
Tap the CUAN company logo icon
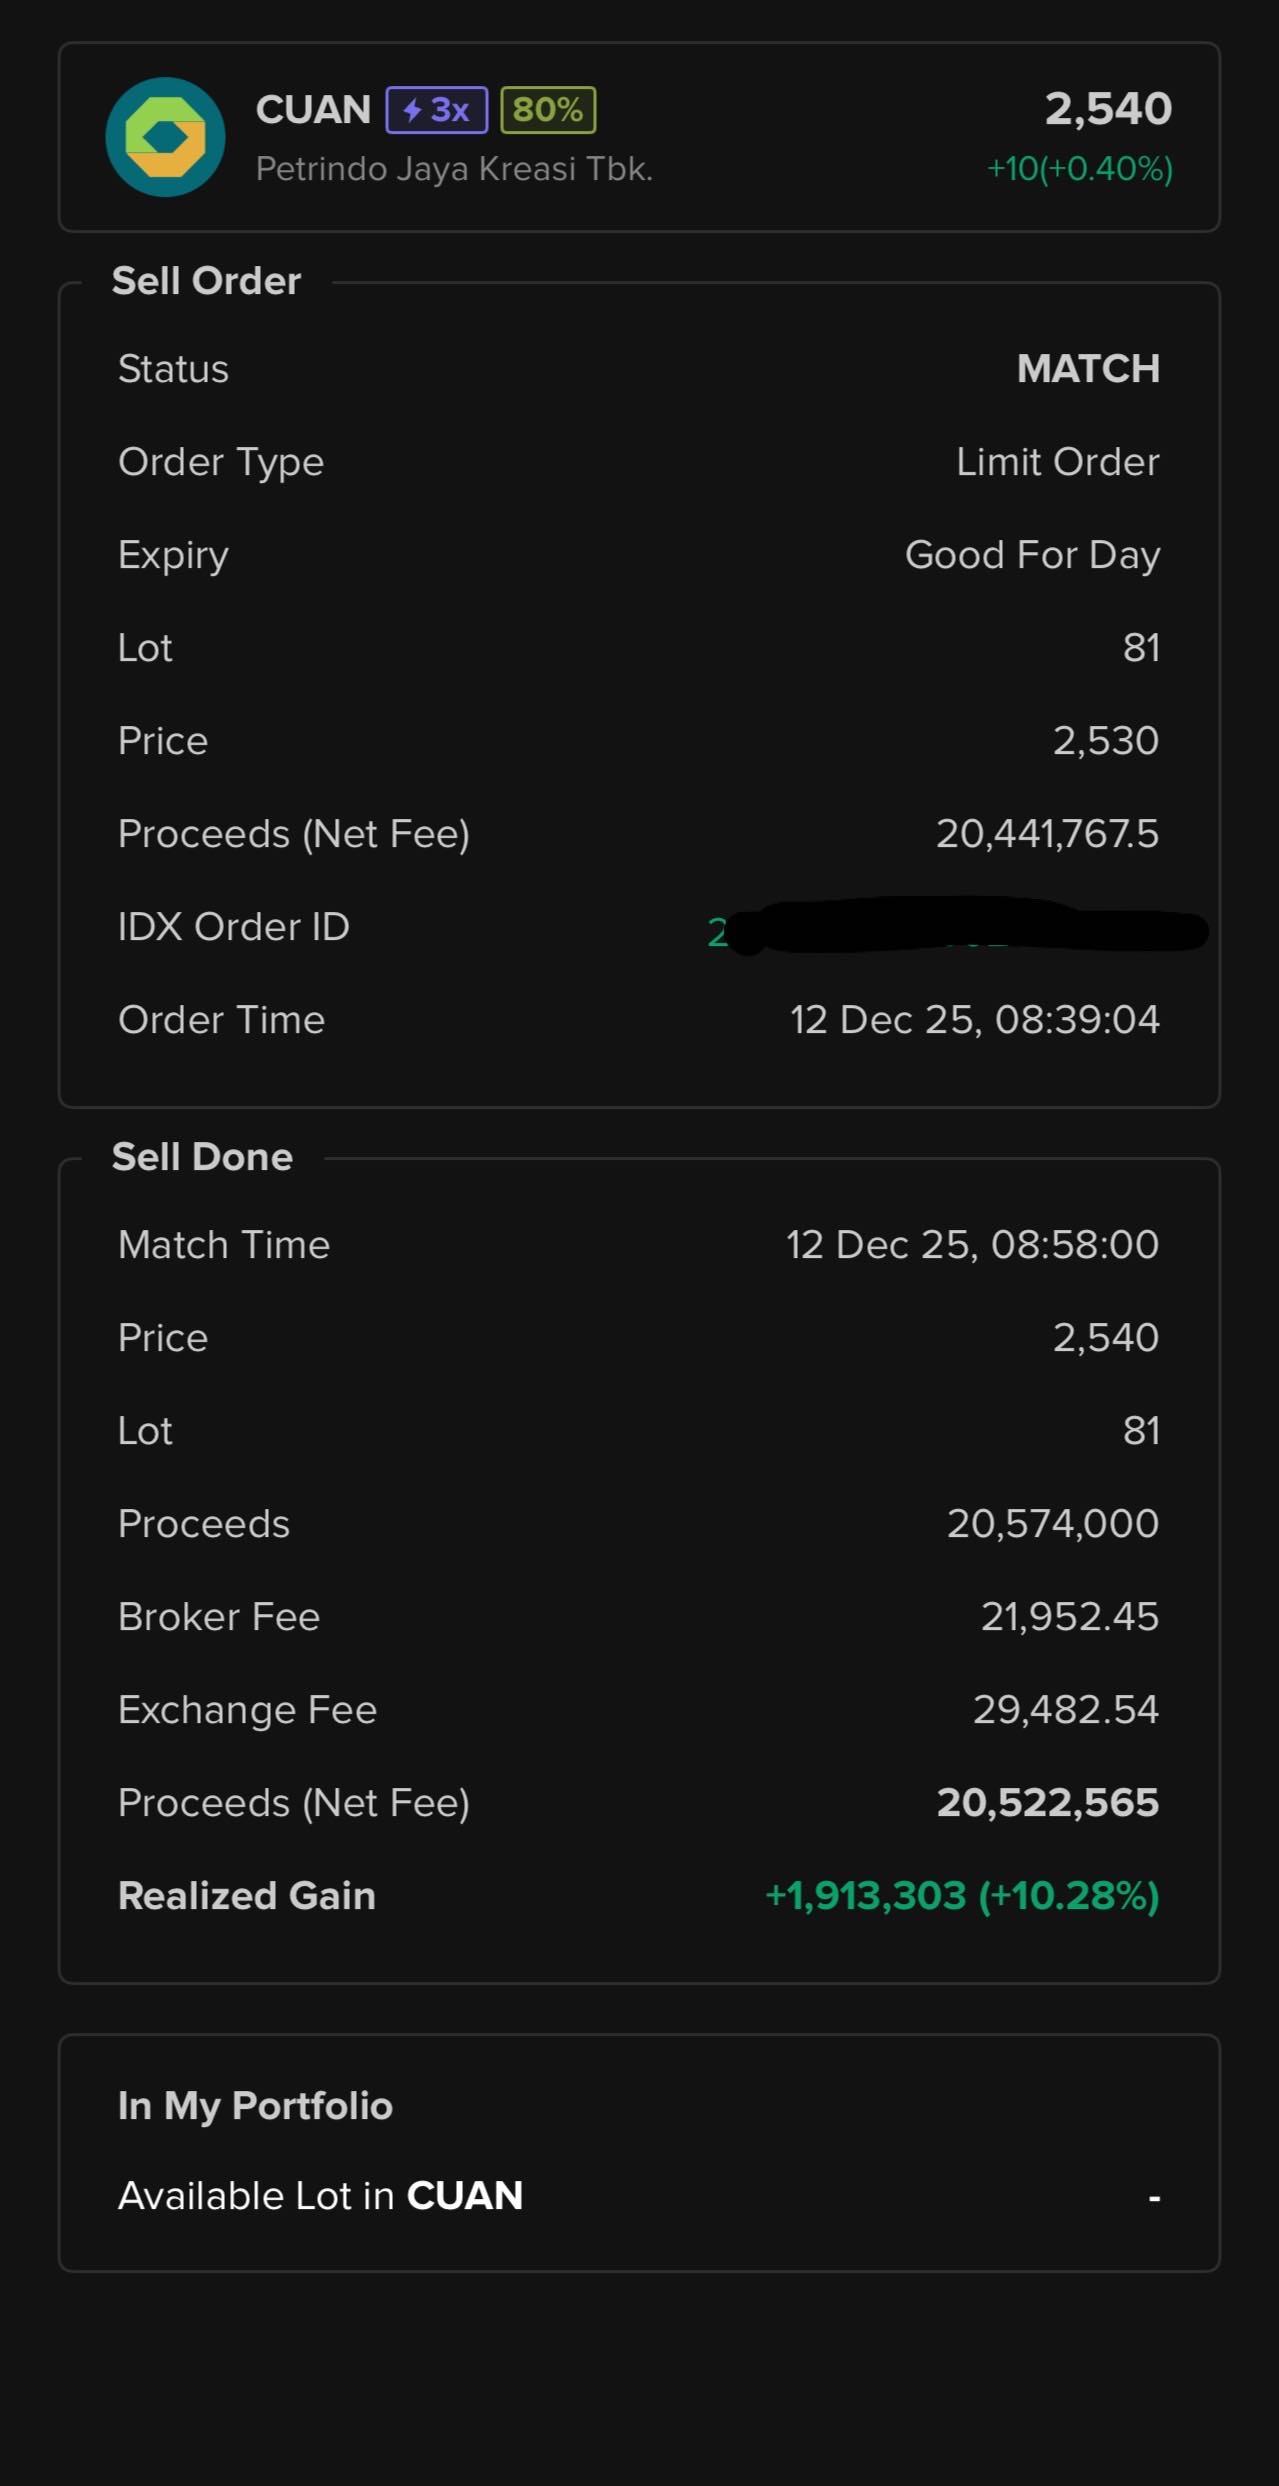pyautogui.click(x=165, y=137)
